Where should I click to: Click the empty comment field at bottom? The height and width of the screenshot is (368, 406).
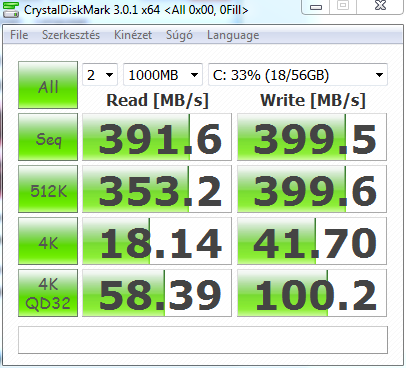(x=203, y=340)
